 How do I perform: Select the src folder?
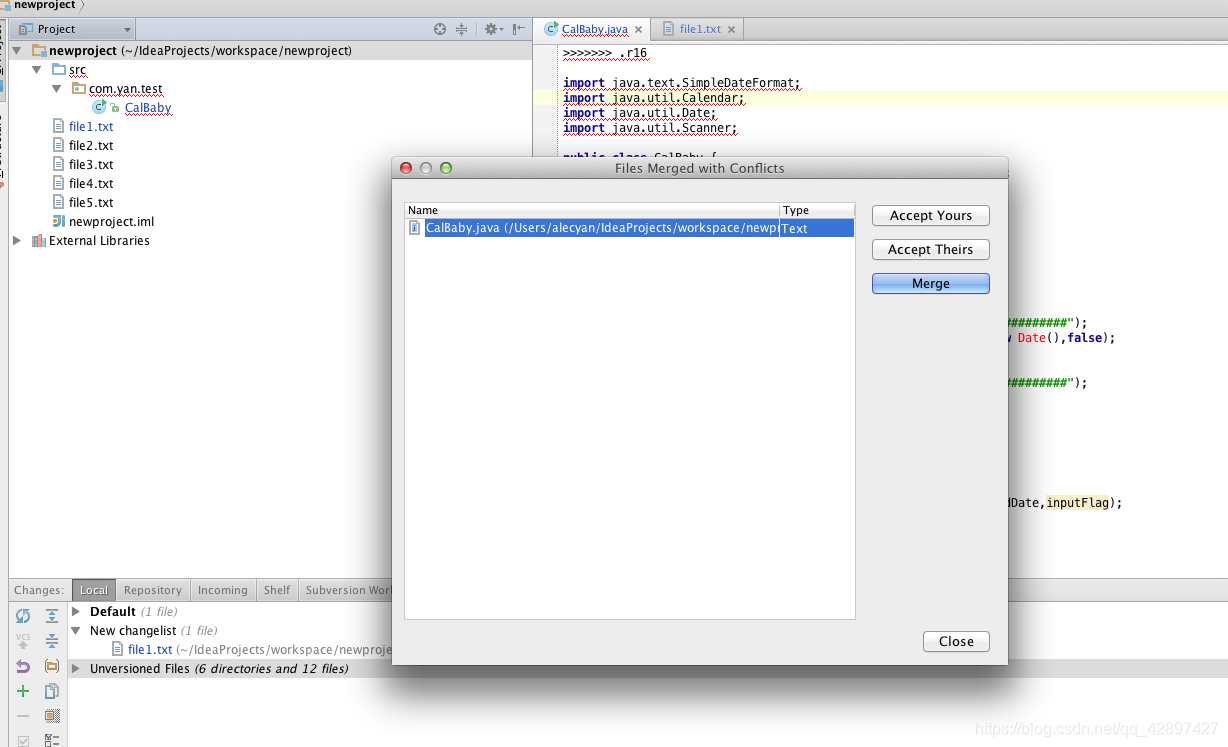click(77, 70)
